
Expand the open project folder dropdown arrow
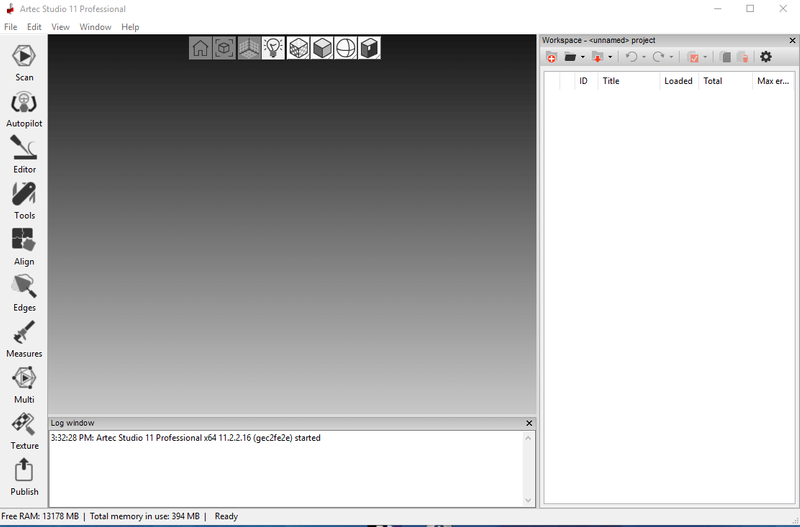point(583,58)
